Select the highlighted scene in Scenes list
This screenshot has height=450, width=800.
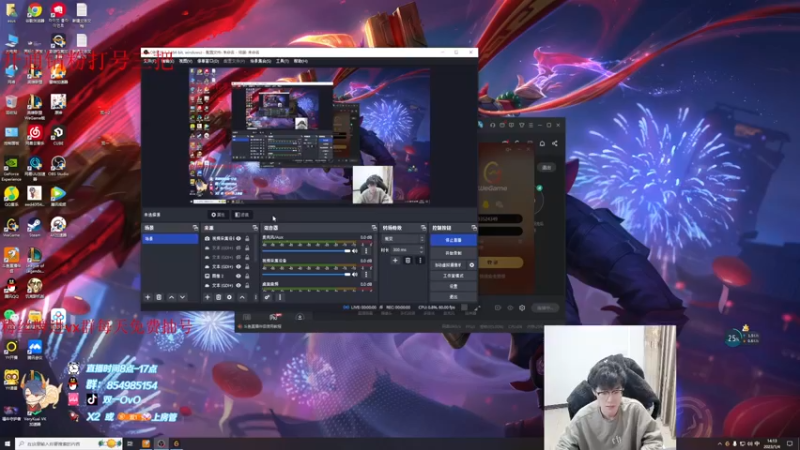click(x=170, y=239)
